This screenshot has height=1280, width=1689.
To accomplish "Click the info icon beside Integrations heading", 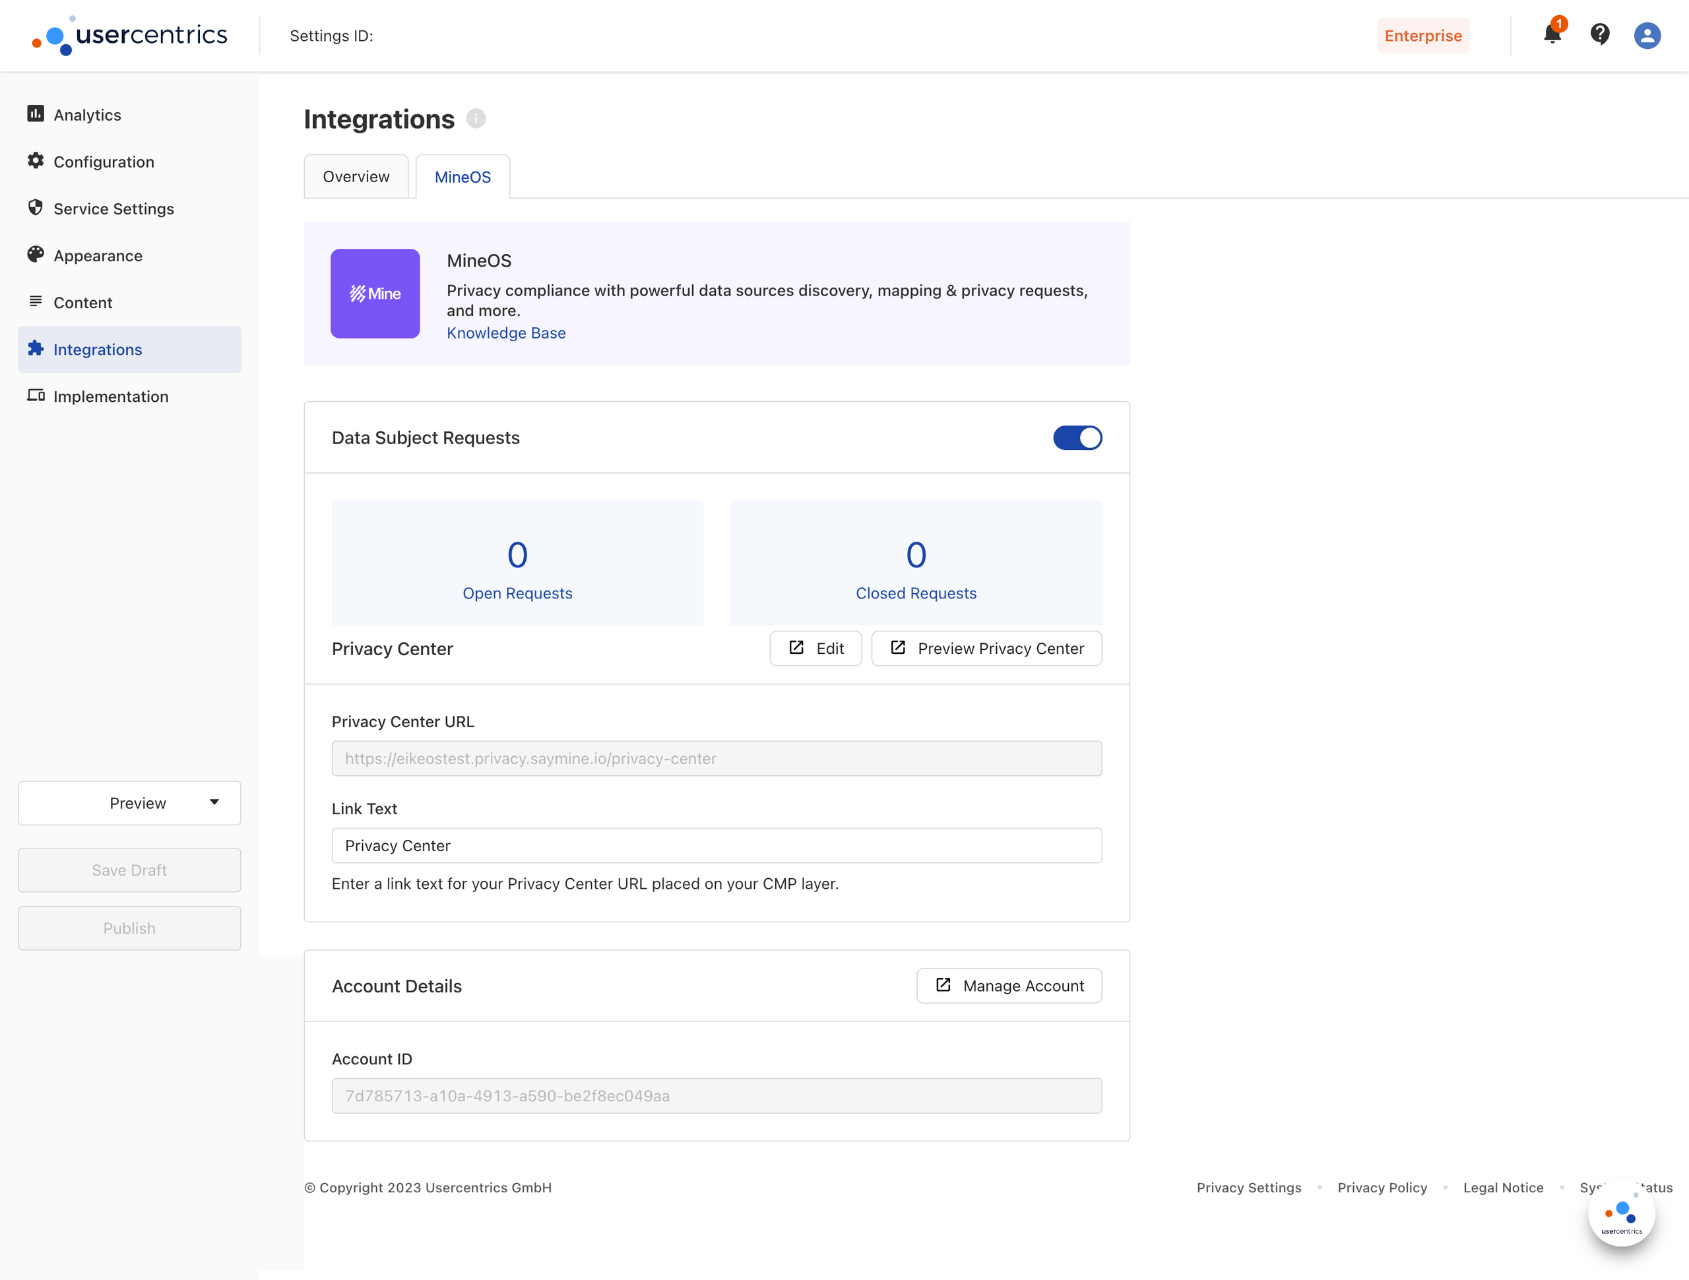I will [x=476, y=119].
